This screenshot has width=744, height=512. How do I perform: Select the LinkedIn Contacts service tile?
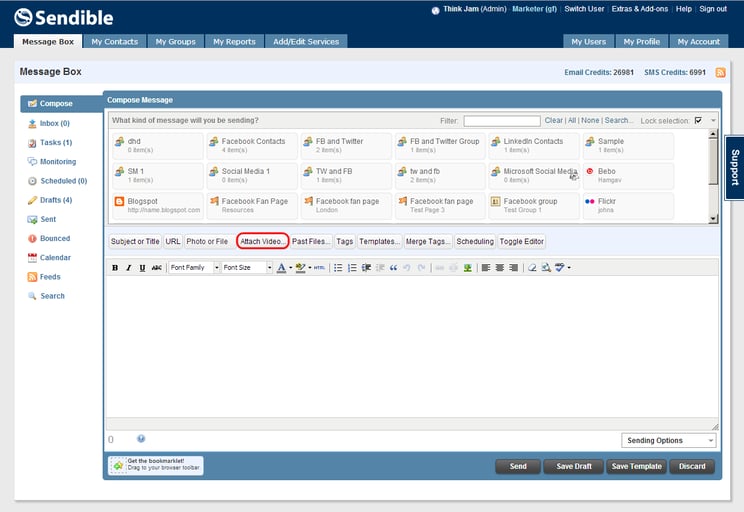tap(534, 146)
